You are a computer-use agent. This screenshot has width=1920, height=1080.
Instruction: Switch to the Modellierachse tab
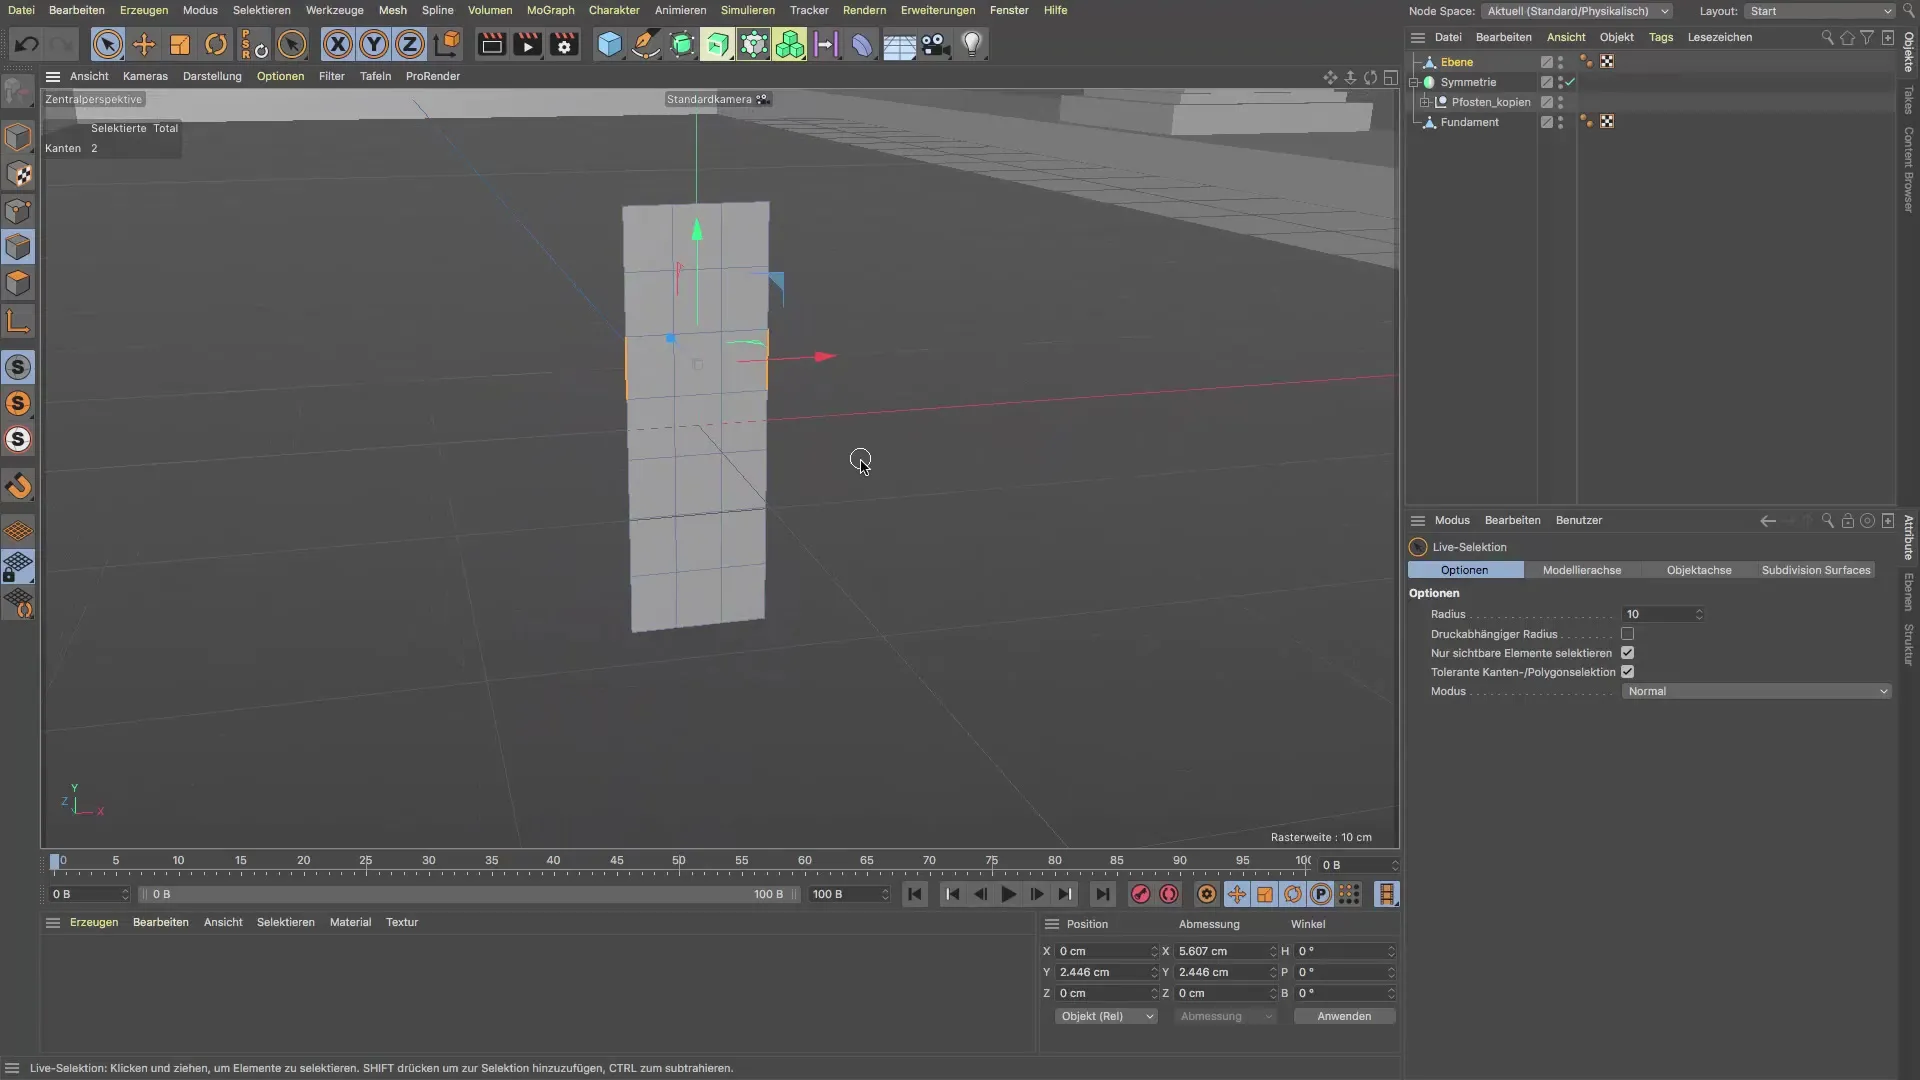pos(1581,570)
